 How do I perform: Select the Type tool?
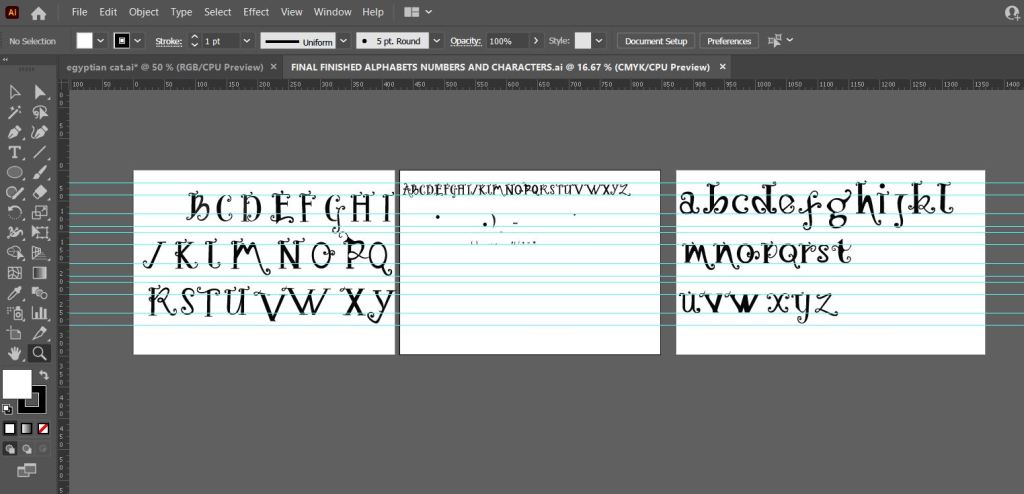tap(15, 152)
